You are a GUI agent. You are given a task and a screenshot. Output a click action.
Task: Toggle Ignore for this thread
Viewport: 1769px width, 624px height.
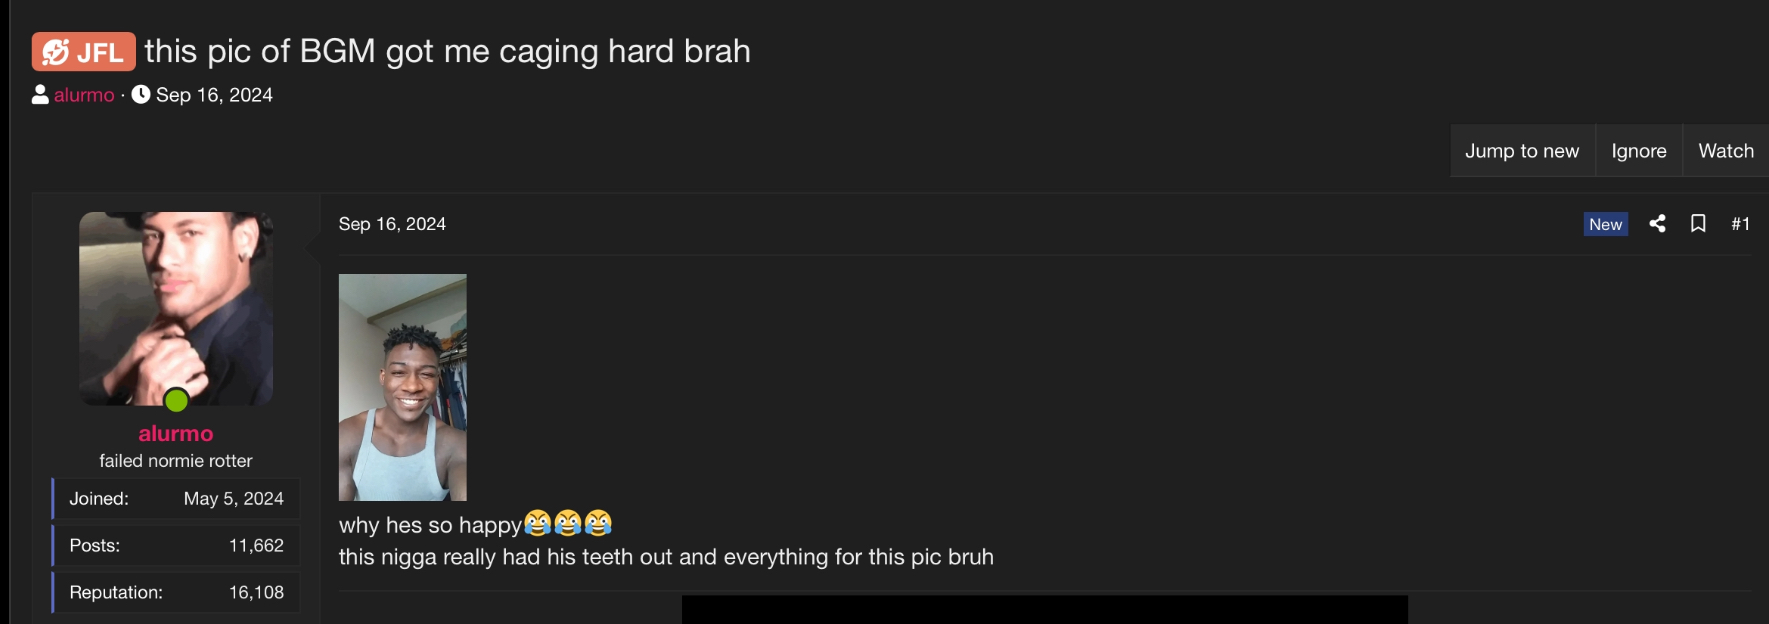point(1638,151)
